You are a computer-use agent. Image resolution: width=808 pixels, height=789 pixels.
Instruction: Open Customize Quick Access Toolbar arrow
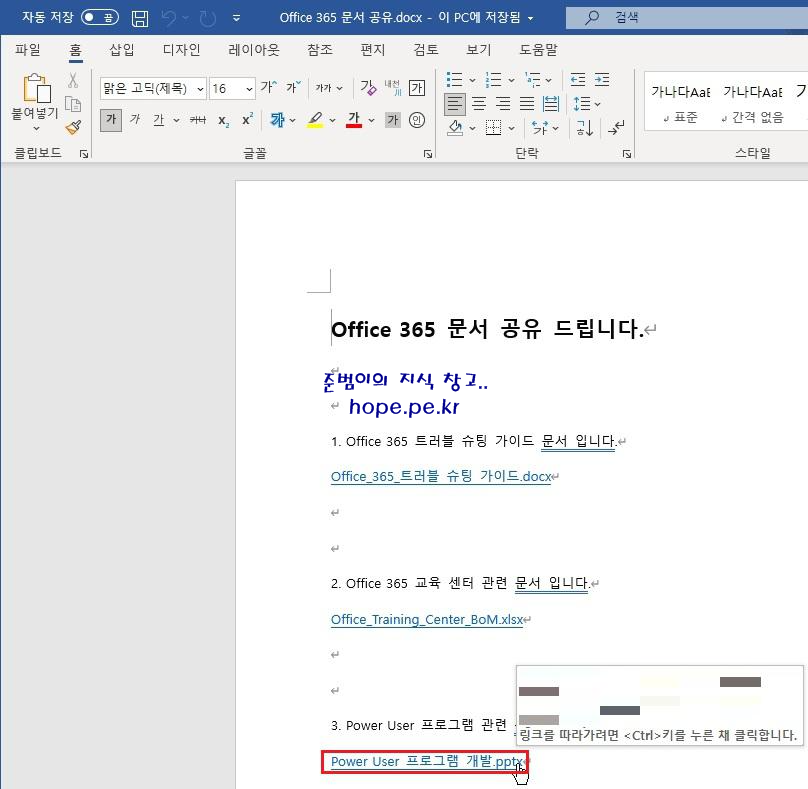(x=236, y=18)
